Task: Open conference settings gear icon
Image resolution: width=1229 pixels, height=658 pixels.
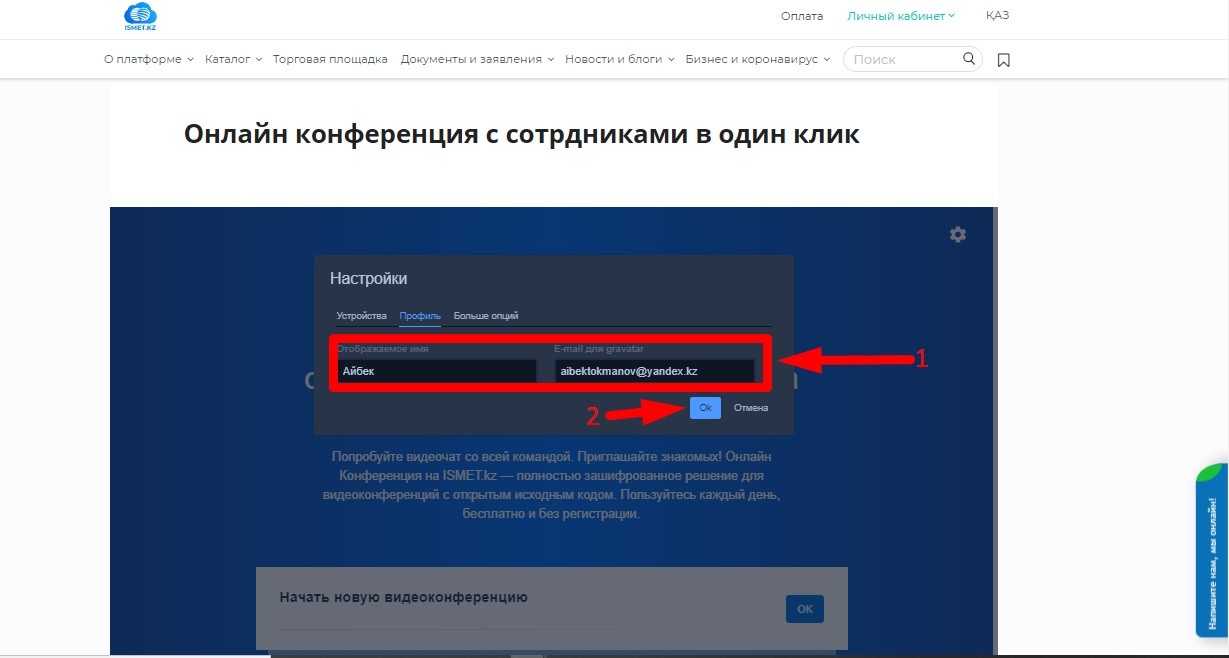Action: point(958,234)
